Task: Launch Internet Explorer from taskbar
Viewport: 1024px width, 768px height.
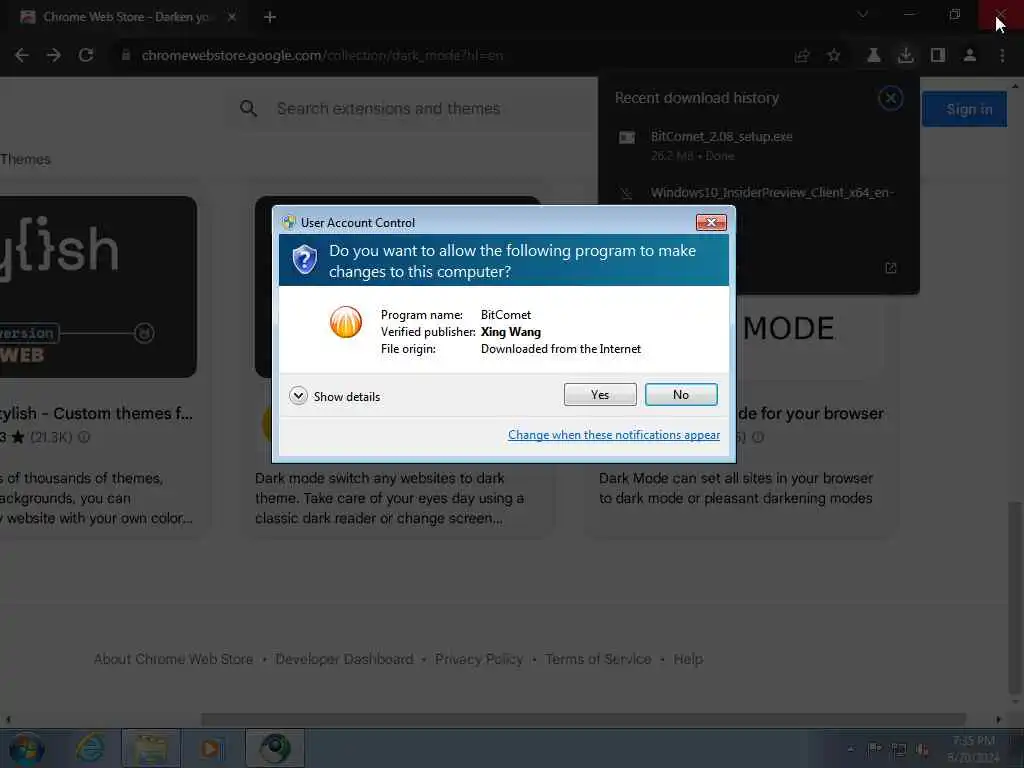Action: (x=89, y=748)
